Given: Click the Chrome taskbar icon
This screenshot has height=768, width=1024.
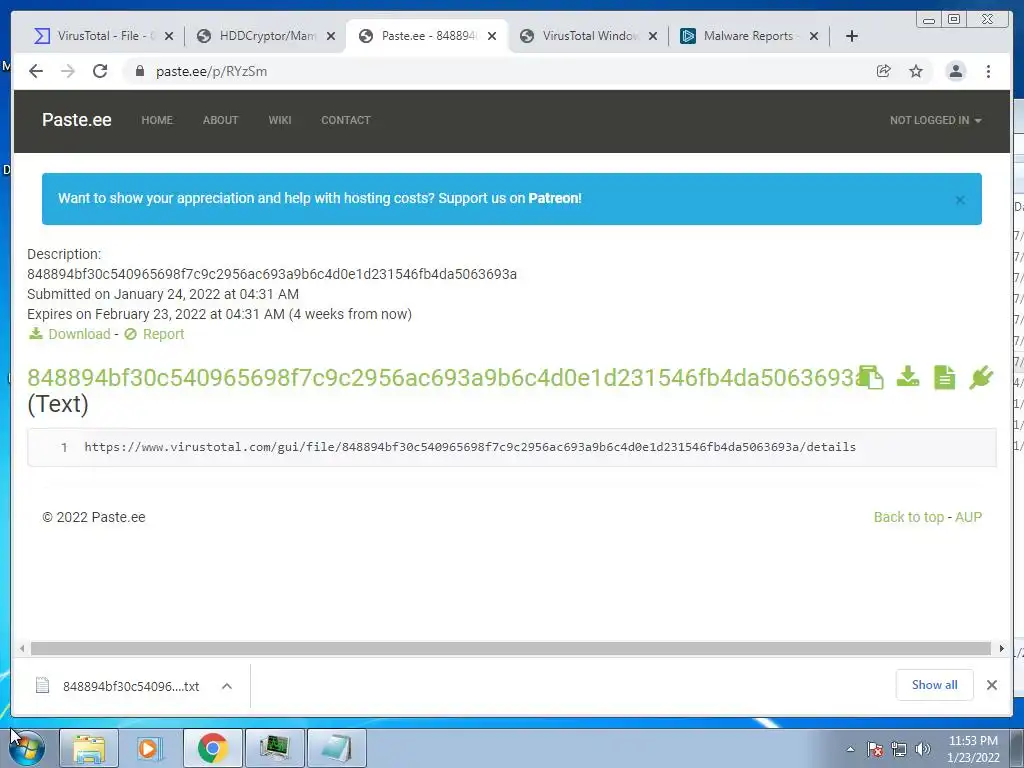Looking at the screenshot, I should 212,748.
